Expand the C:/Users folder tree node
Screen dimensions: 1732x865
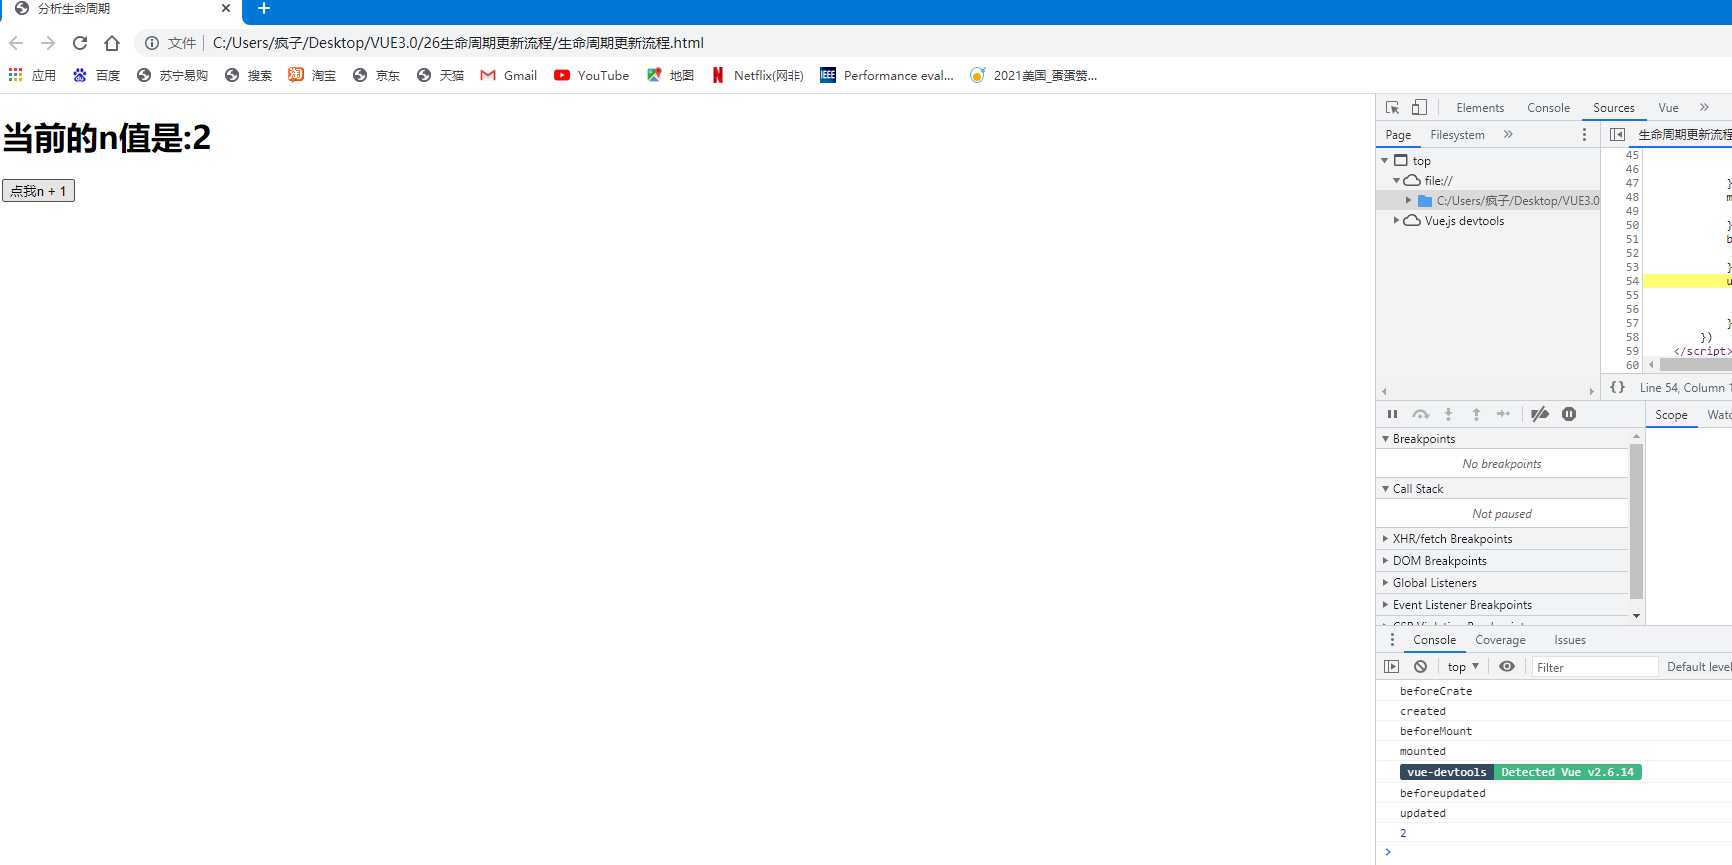point(1409,200)
